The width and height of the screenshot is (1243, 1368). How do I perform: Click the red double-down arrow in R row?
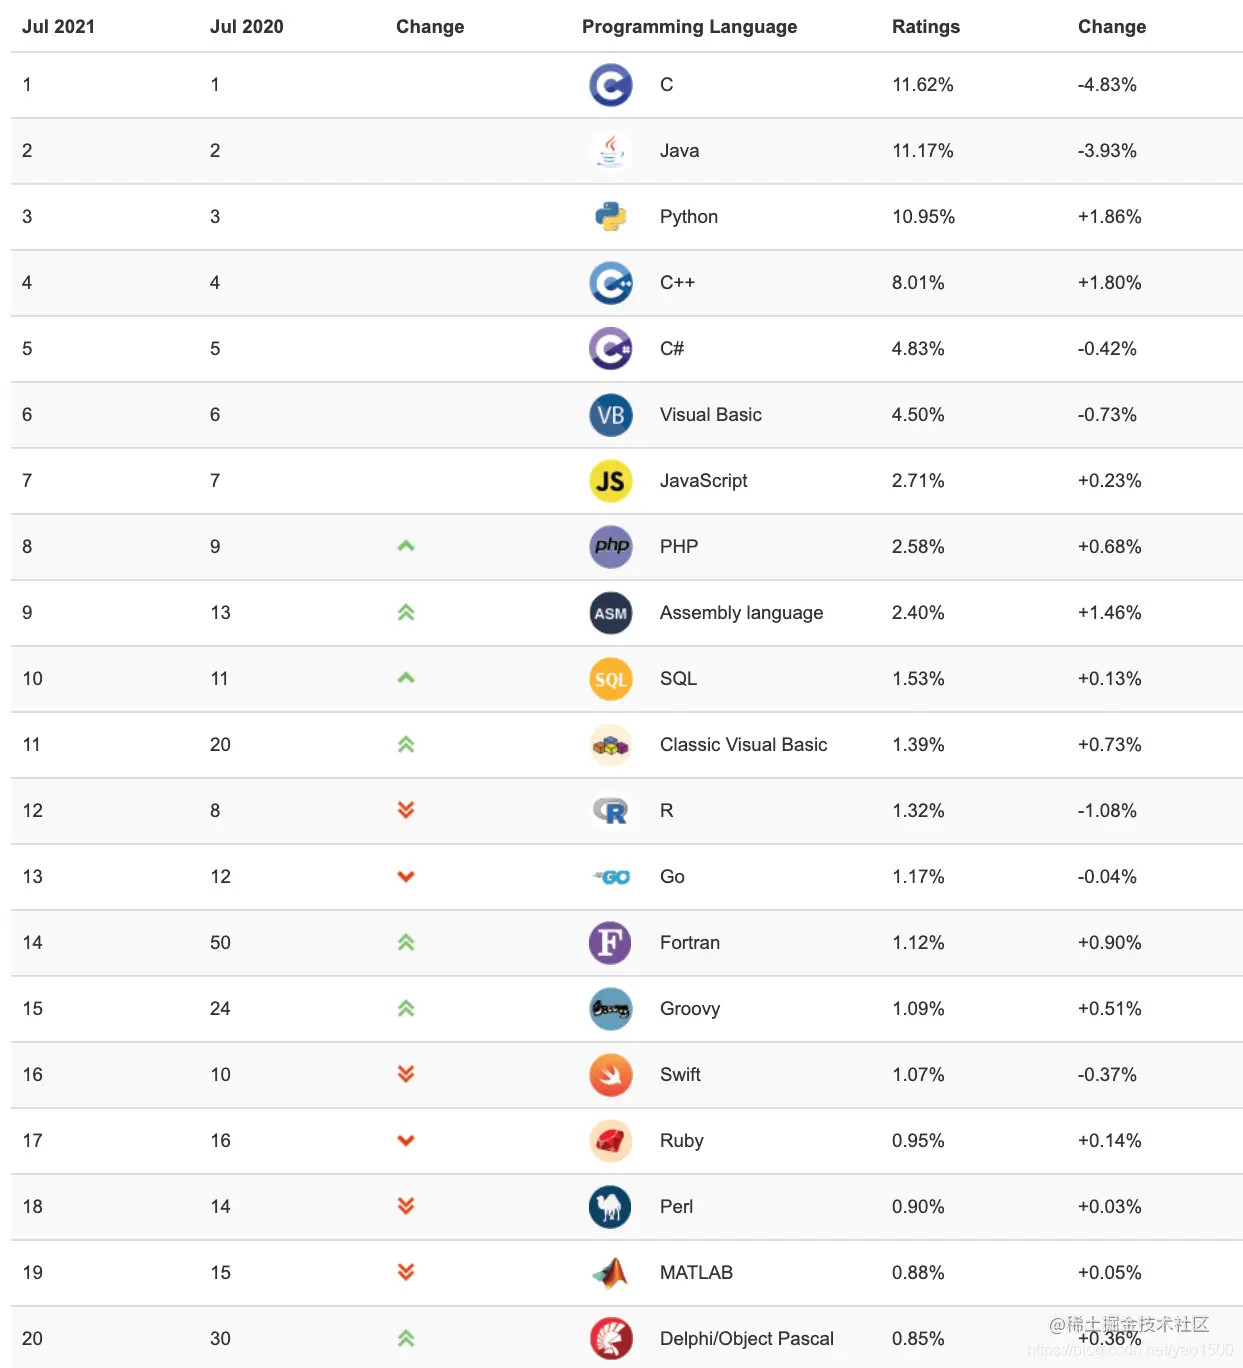tap(406, 811)
